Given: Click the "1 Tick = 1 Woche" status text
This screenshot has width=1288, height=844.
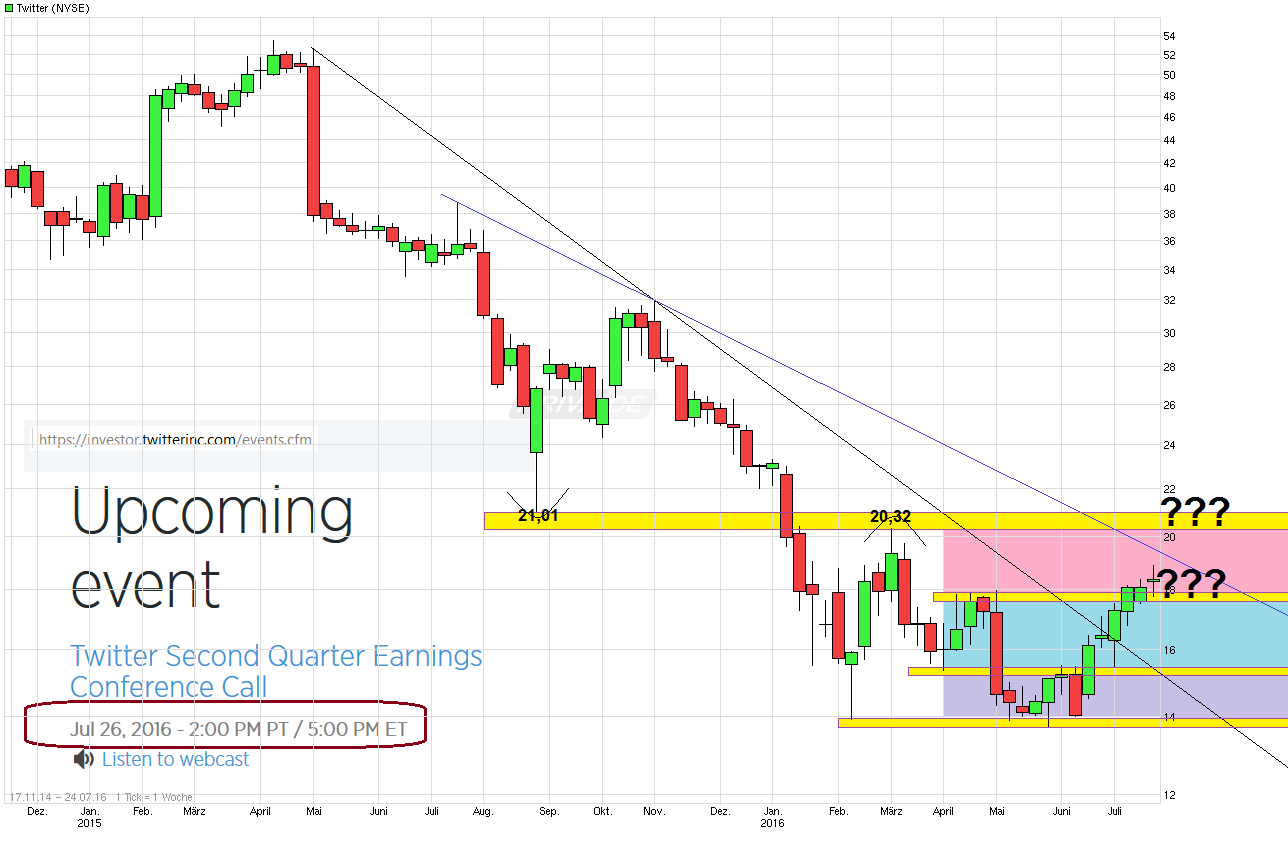Looking at the screenshot, I should click(x=154, y=797).
